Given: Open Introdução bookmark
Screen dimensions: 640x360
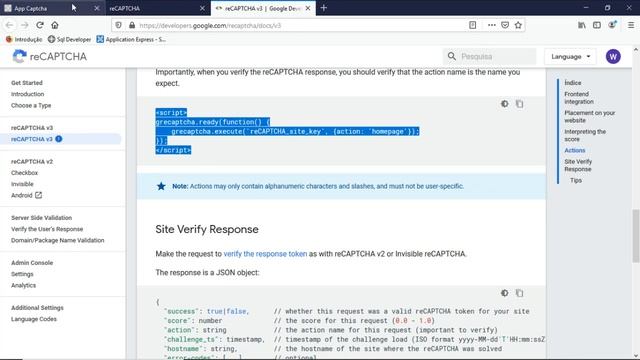Looking at the screenshot, I should (24, 40).
